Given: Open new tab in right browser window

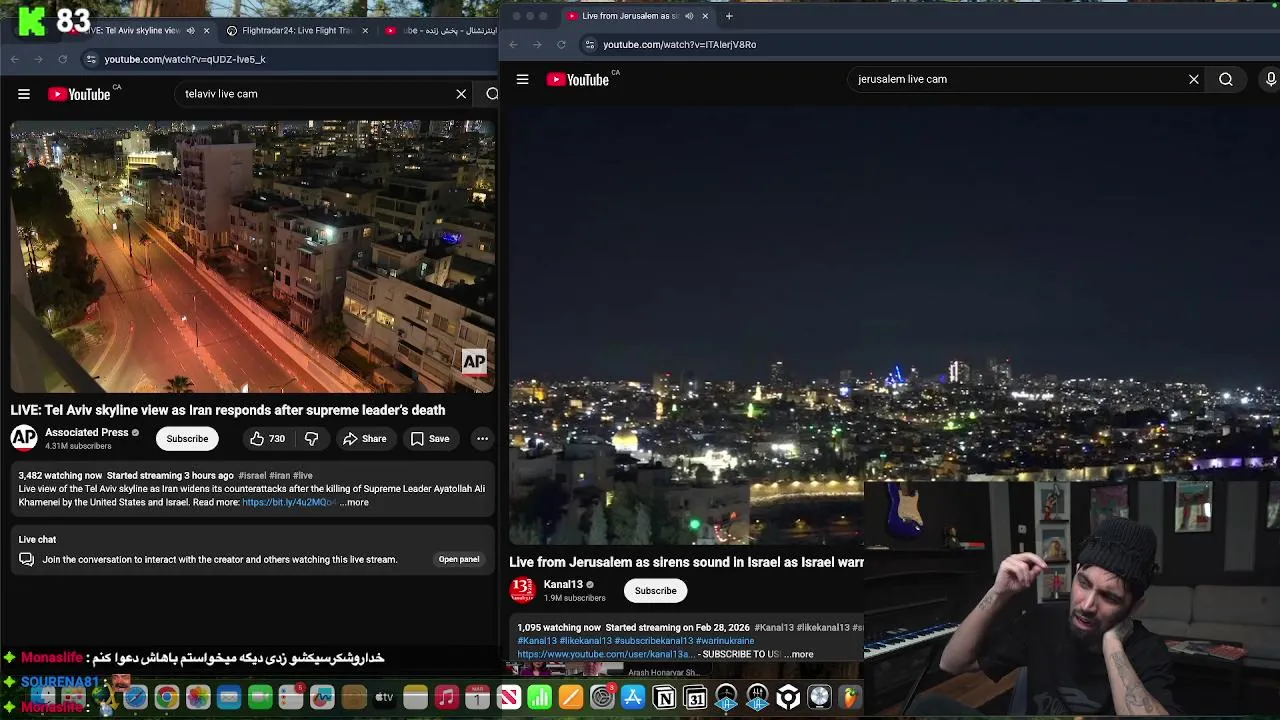Looking at the screenshot, I should tap(729, 16).
